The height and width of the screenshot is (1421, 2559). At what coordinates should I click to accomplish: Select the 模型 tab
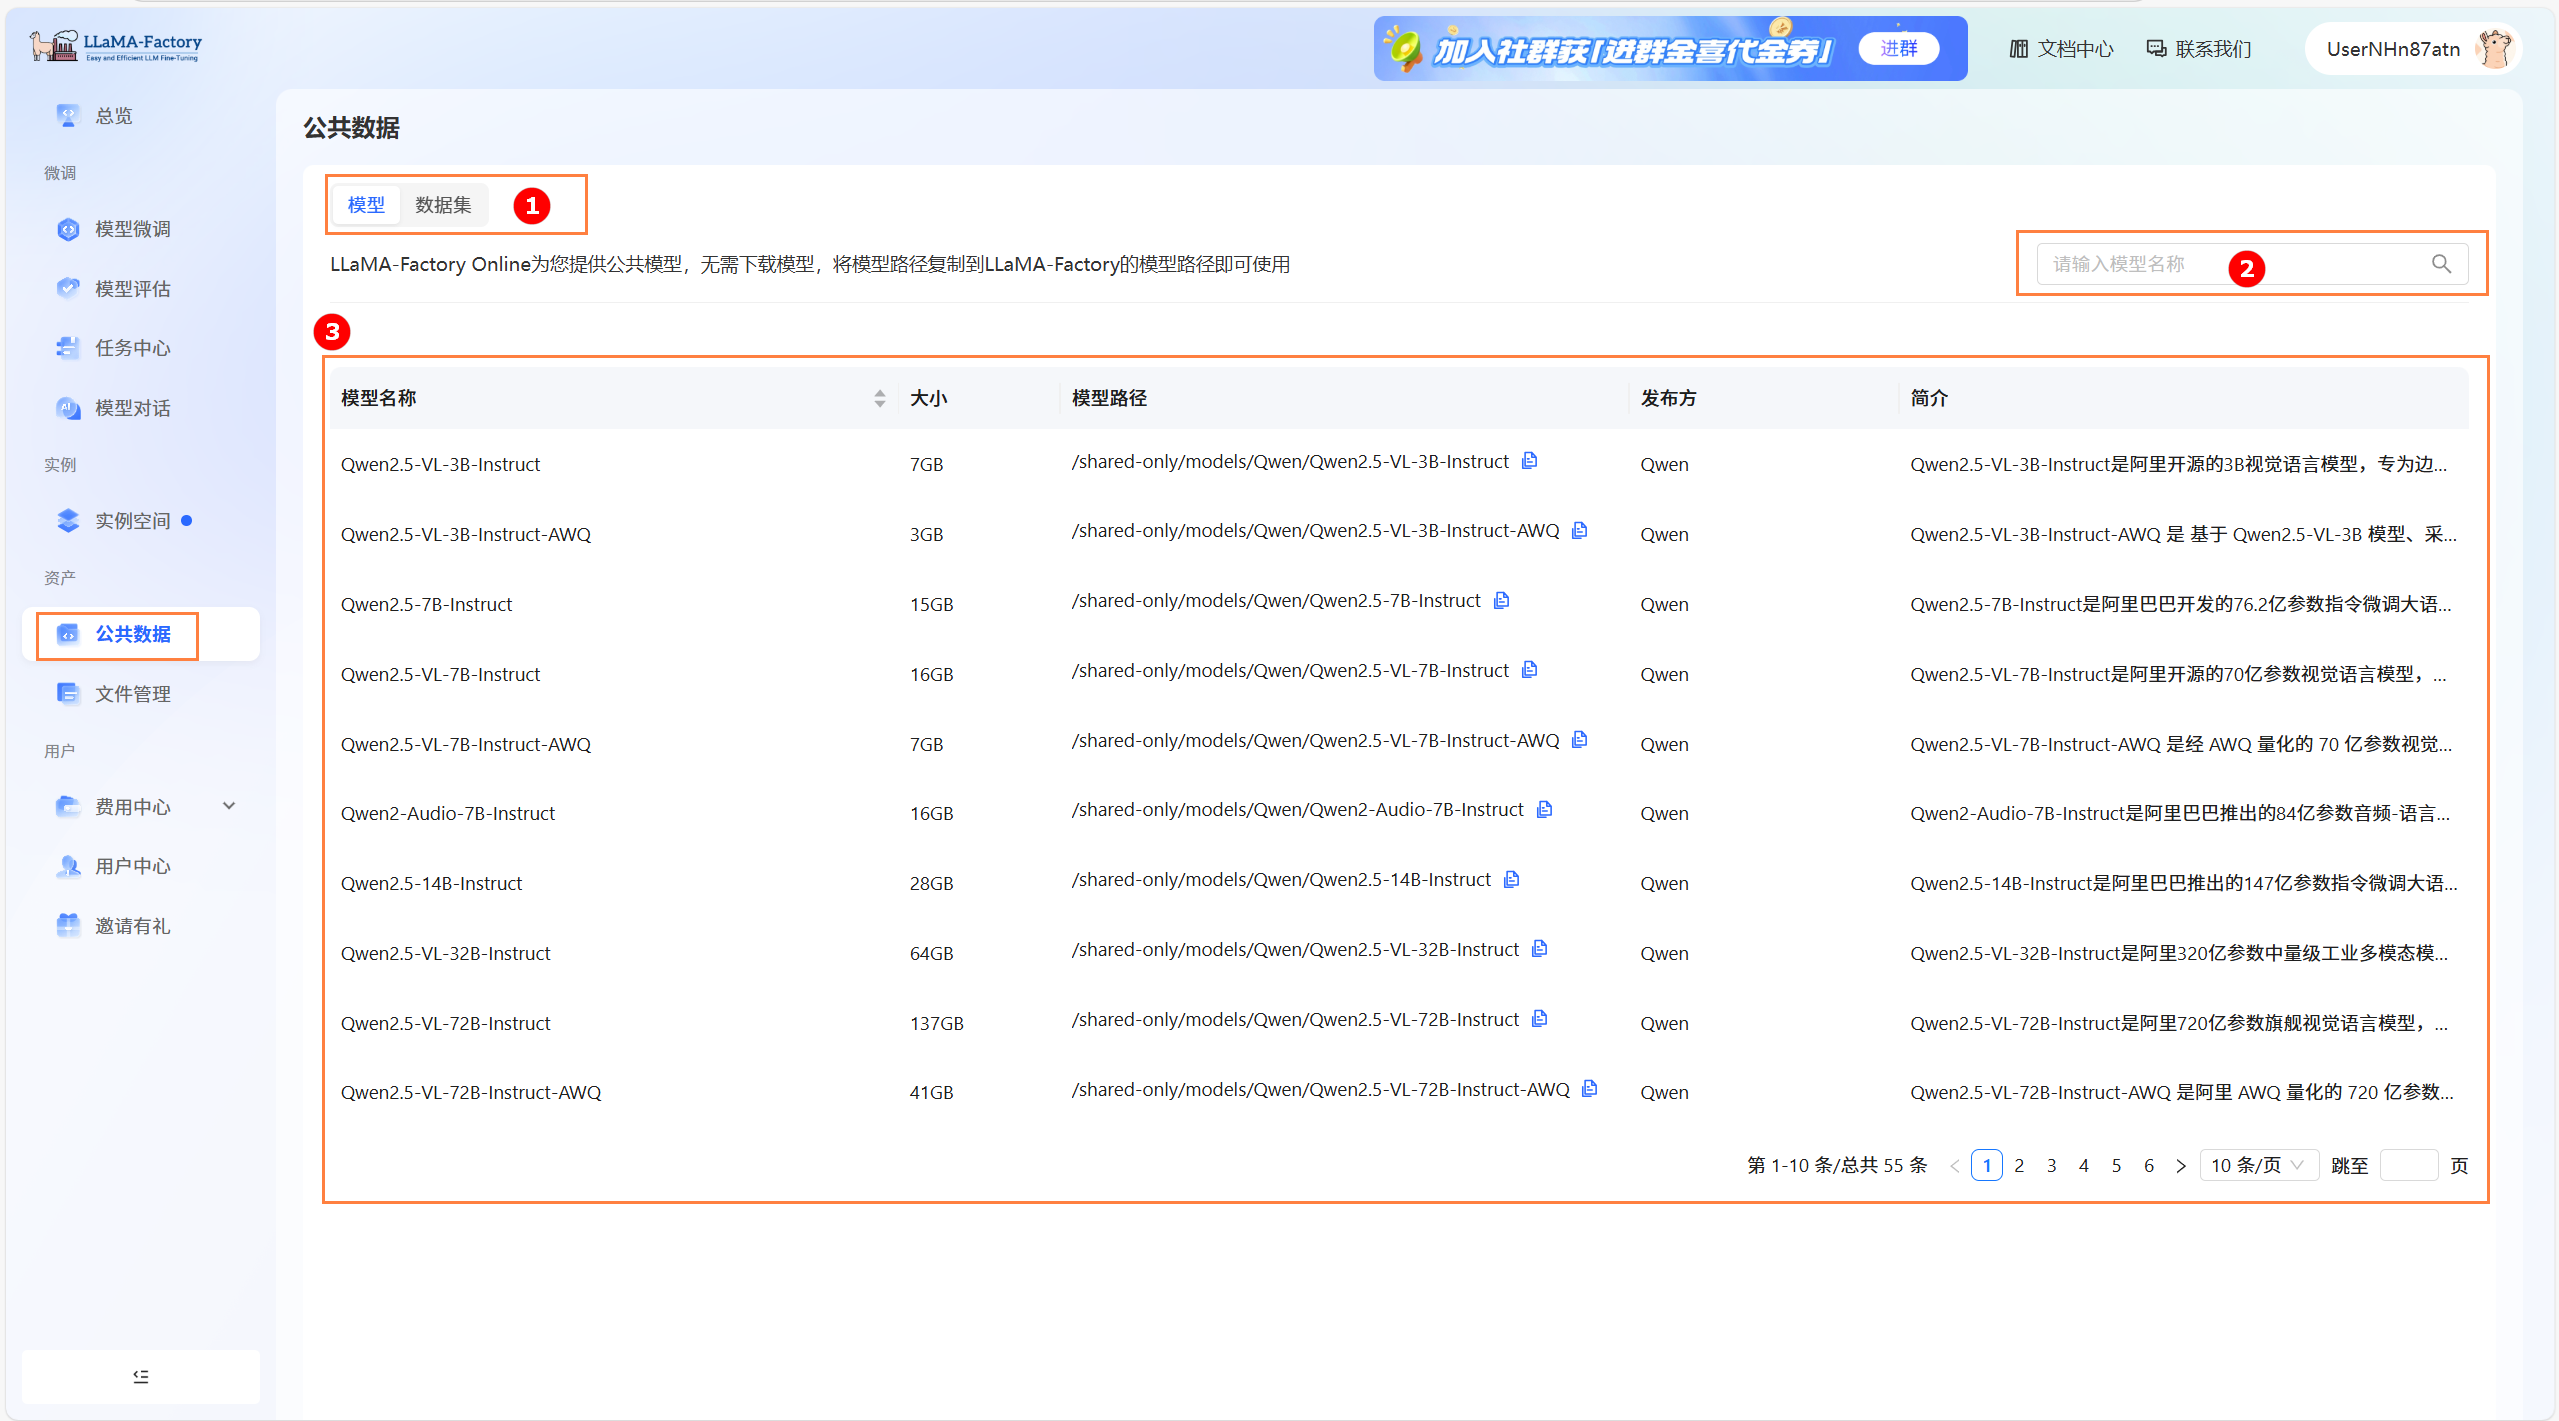(366, 204)
